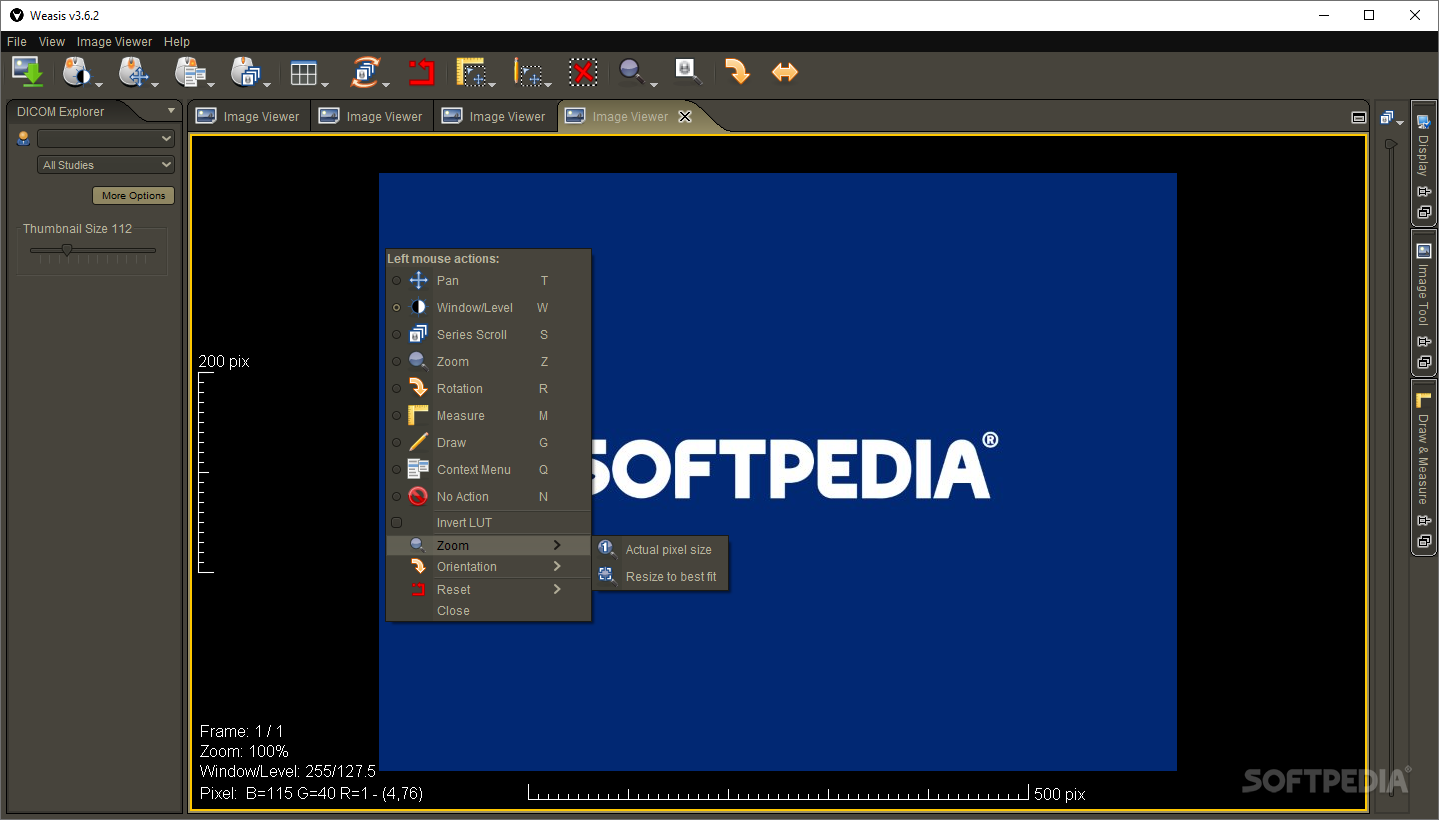Open the View menu

52,42
